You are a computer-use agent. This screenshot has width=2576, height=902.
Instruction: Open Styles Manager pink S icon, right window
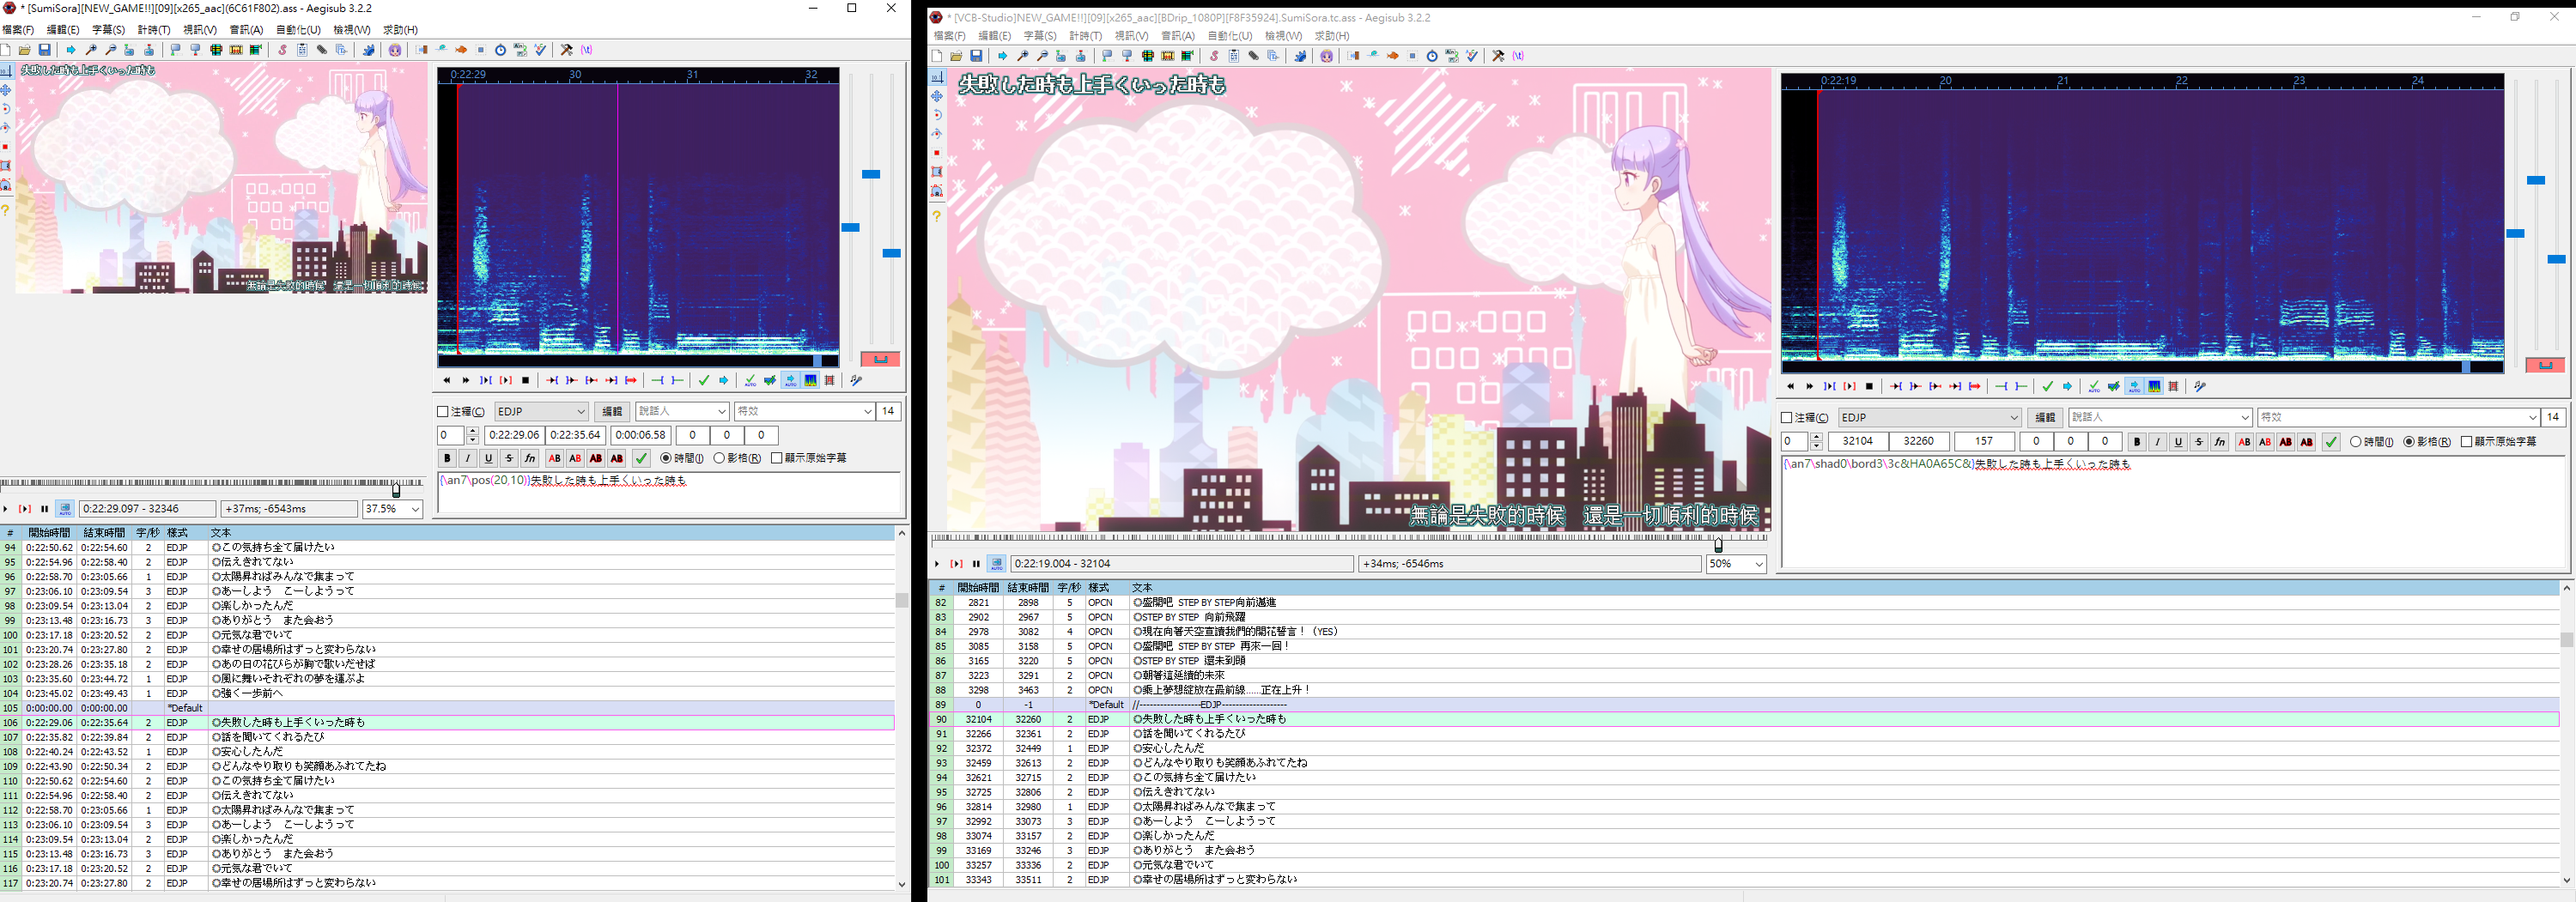click(1214, 56)
